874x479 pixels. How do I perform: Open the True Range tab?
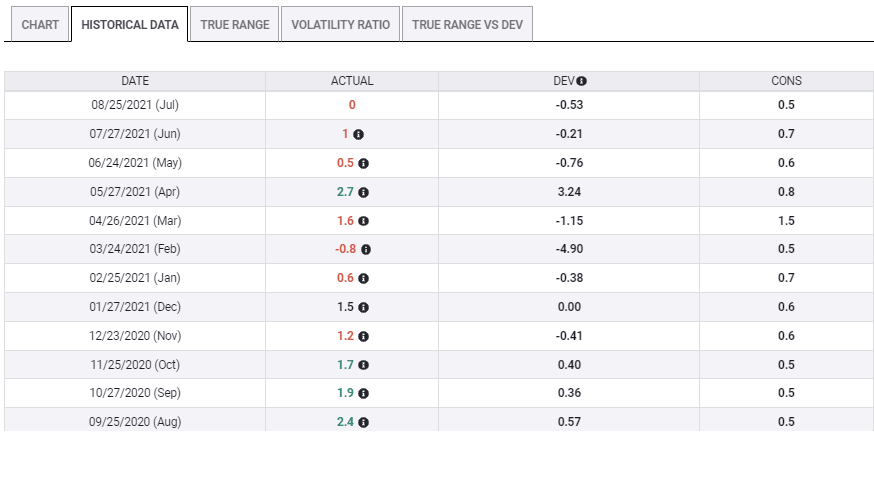[x=235, y=24]
